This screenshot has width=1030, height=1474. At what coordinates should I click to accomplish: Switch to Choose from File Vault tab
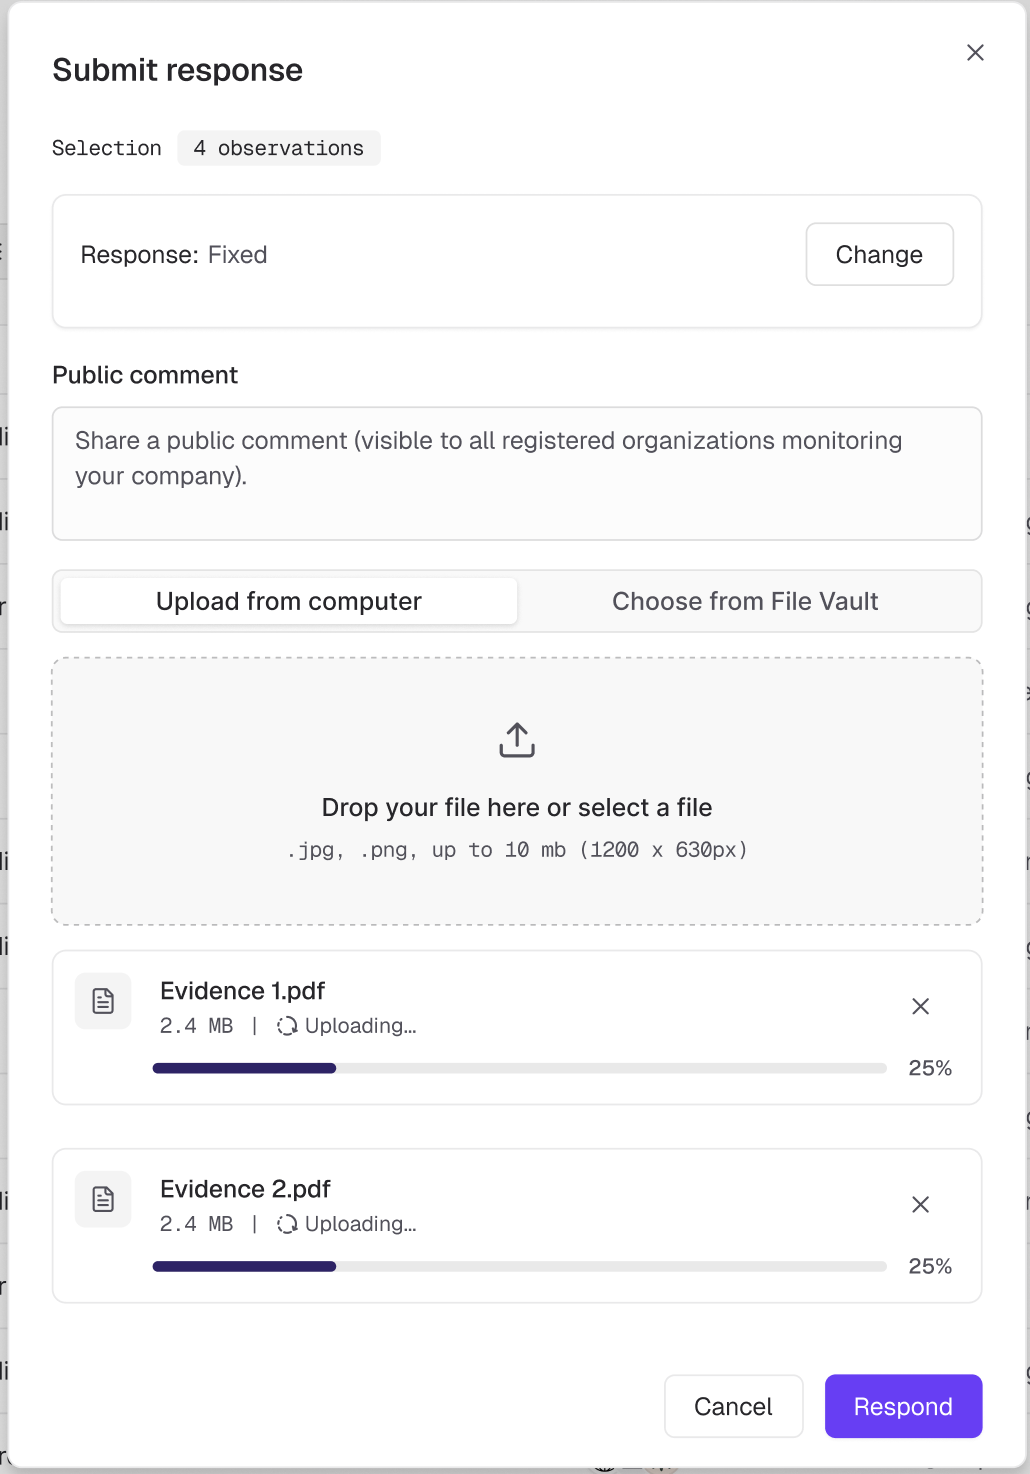745,601
